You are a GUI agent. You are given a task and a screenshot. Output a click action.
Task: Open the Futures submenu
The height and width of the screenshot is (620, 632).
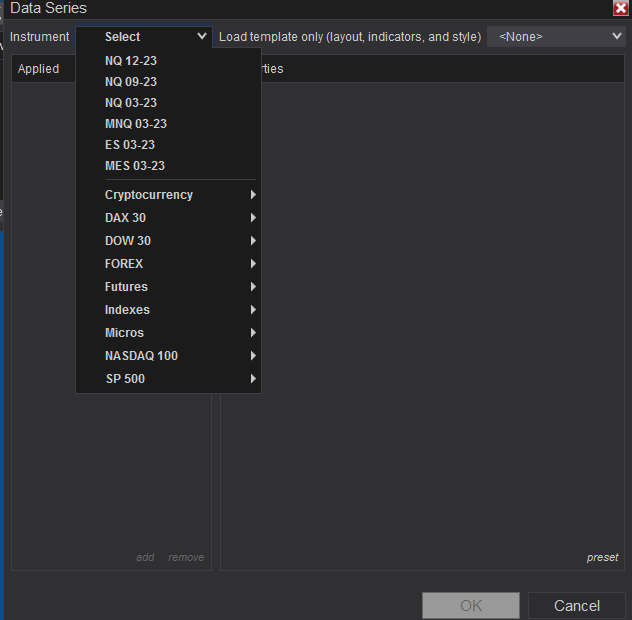click(x=168, y=287)
